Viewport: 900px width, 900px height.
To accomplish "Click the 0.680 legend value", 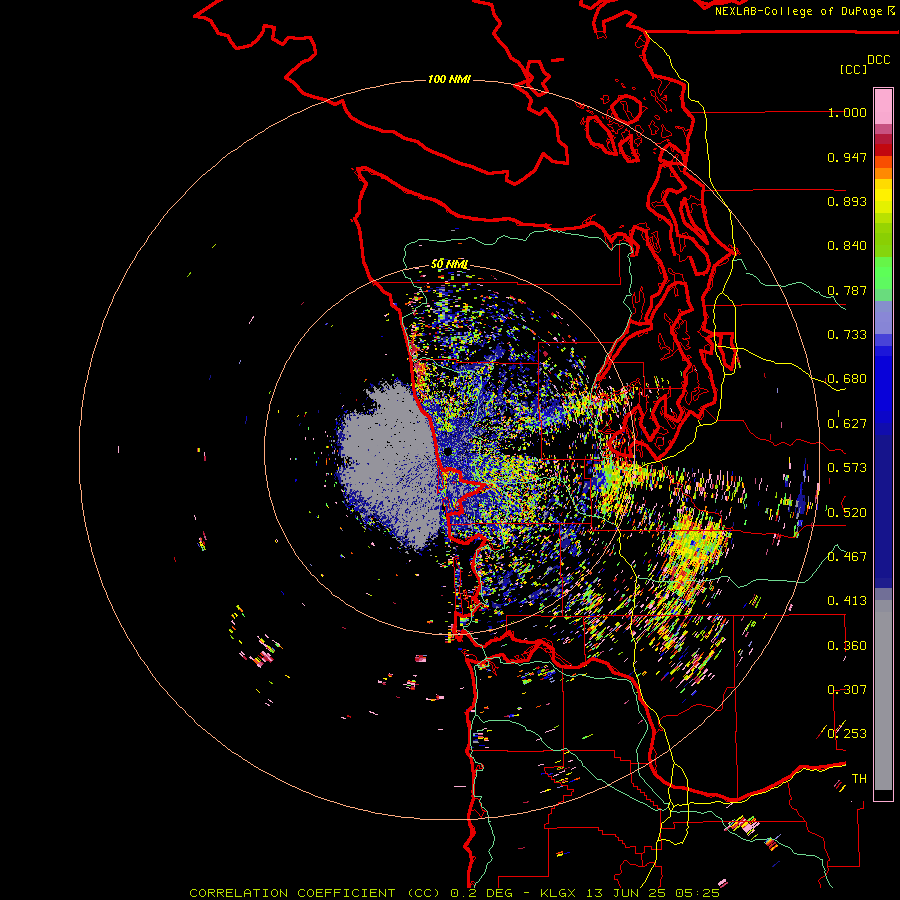I will click(x=847, y=379).
